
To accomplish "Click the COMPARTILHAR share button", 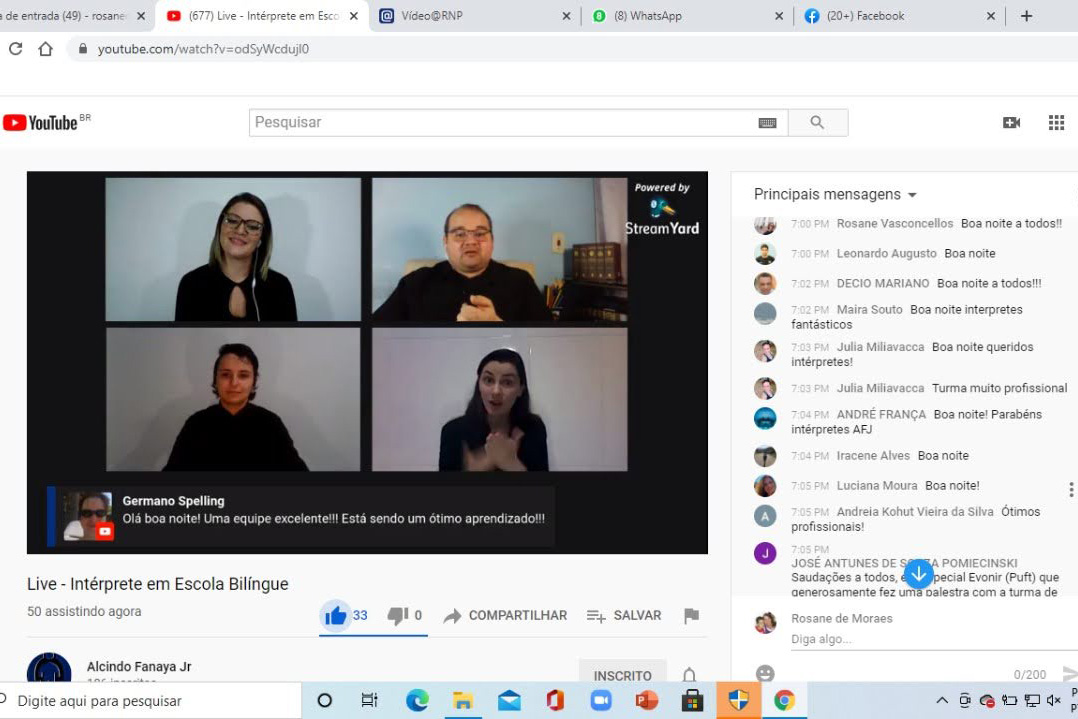I will point(505,615).
